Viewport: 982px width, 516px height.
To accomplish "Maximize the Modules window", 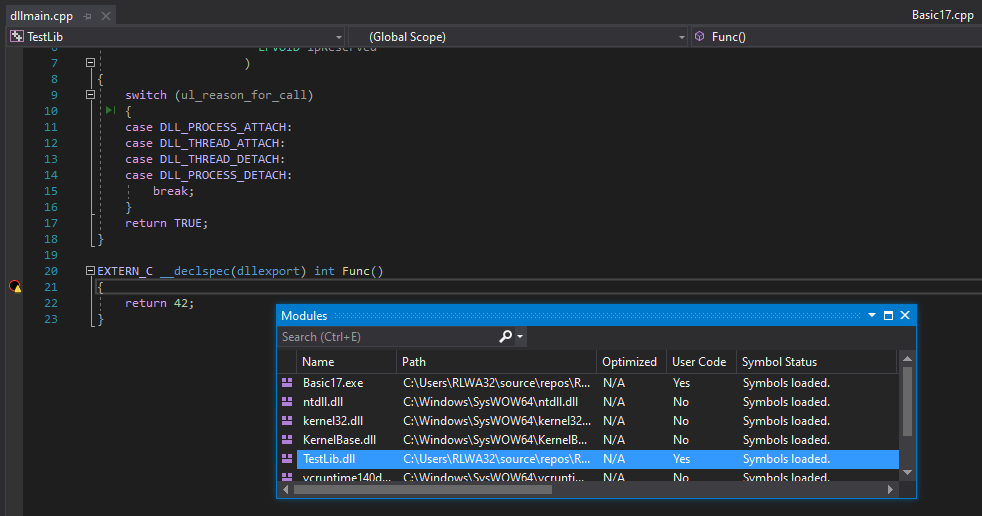I will (888, 315).
